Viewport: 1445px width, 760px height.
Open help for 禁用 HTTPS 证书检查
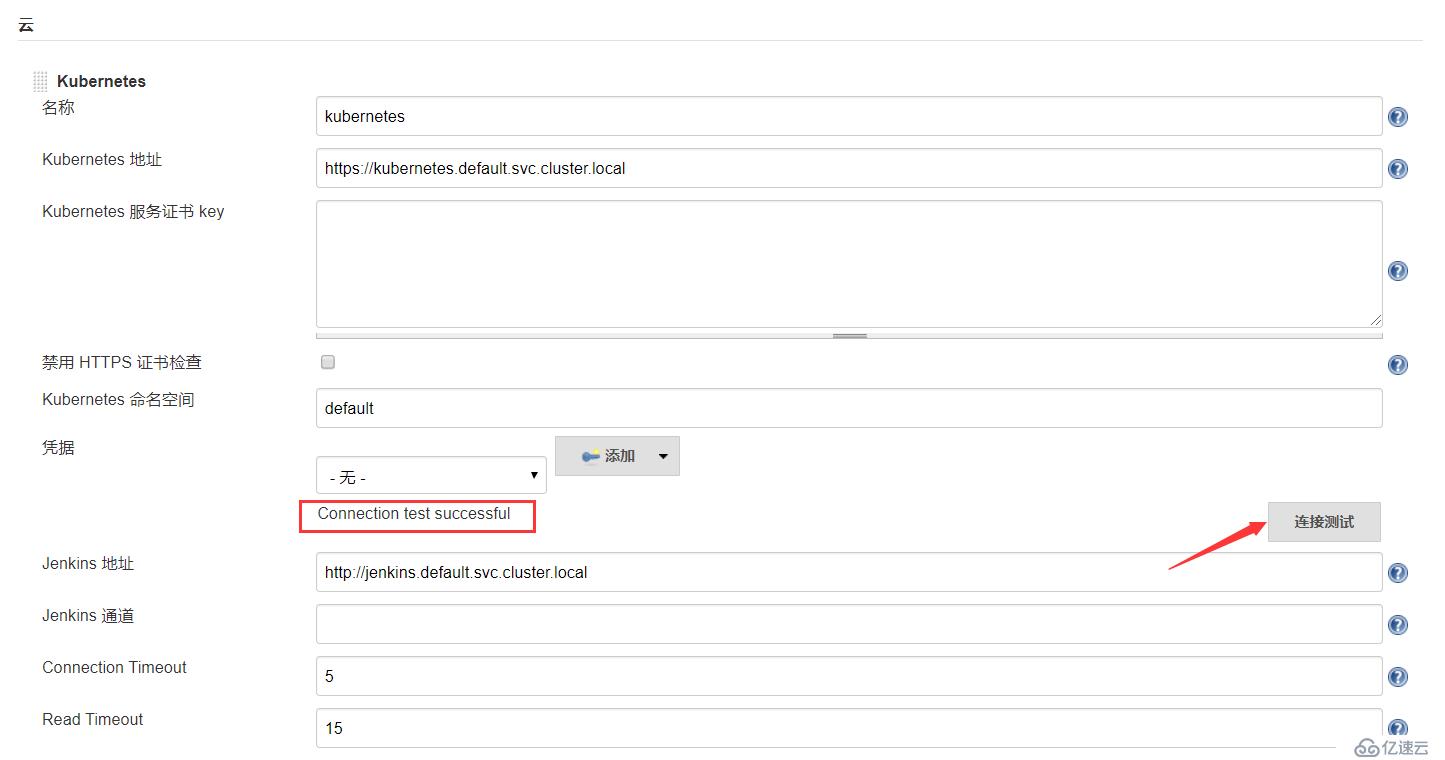(1398, 365)
